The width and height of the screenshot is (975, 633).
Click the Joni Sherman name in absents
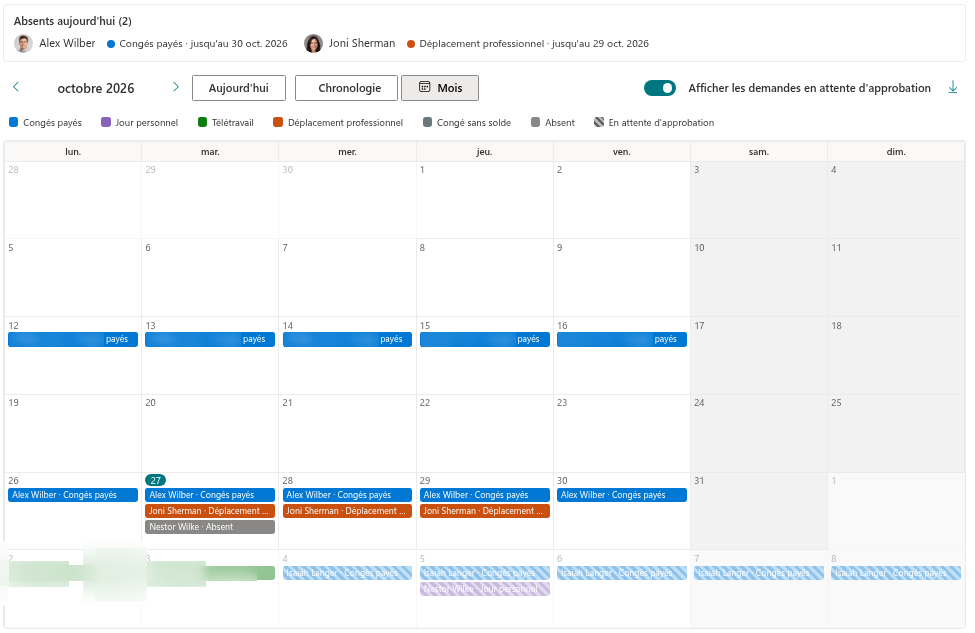[362, 43]
